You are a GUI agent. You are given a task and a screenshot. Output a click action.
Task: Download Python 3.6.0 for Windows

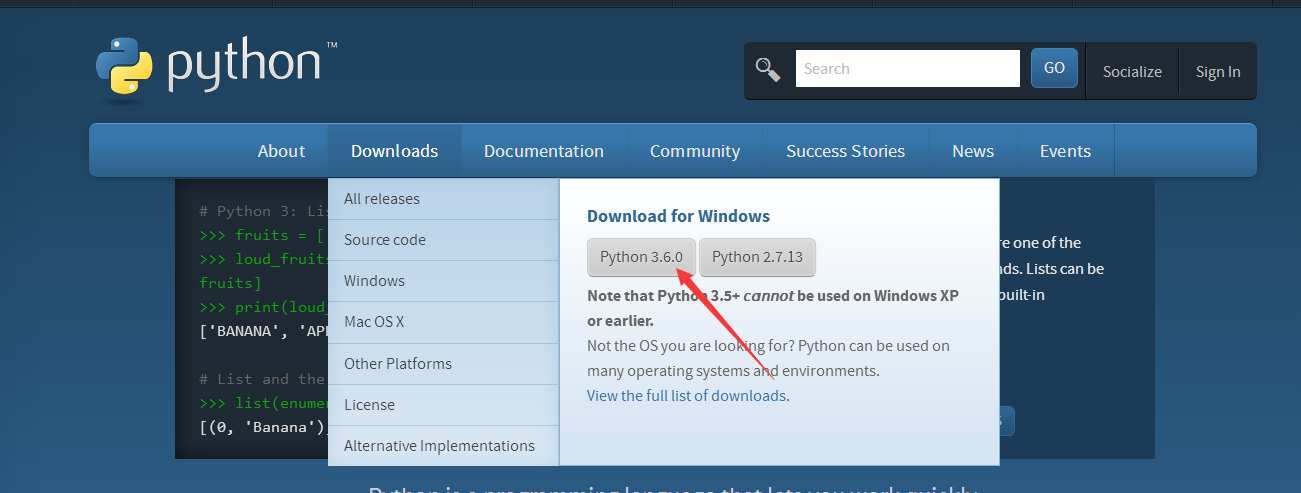(641, 257)
